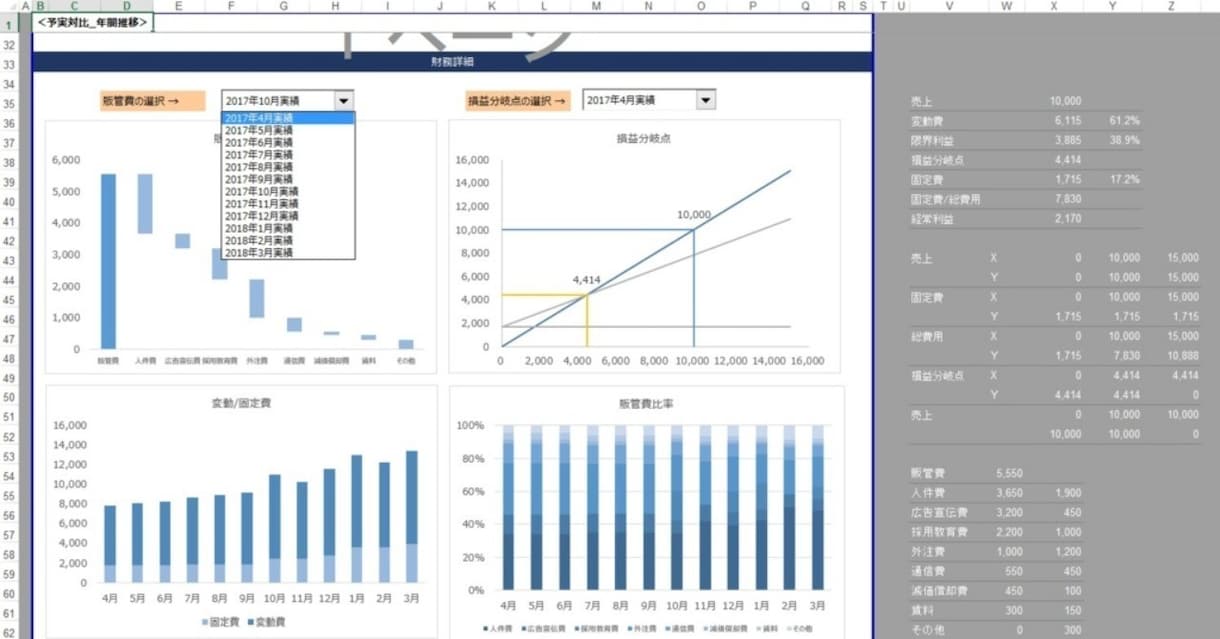1220x639 pixels.
Task: Select row header 40
Action: pyautogui.click(x=9, y=201)
